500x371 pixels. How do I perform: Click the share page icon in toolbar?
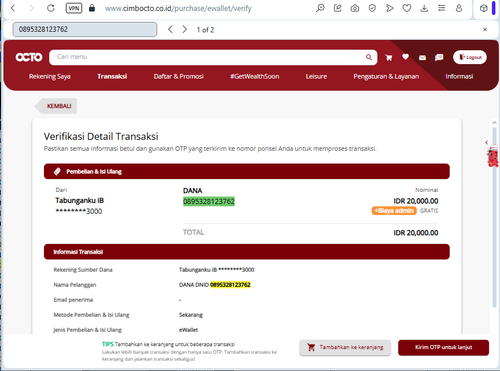pyautogui.click(x=338, y=8)
